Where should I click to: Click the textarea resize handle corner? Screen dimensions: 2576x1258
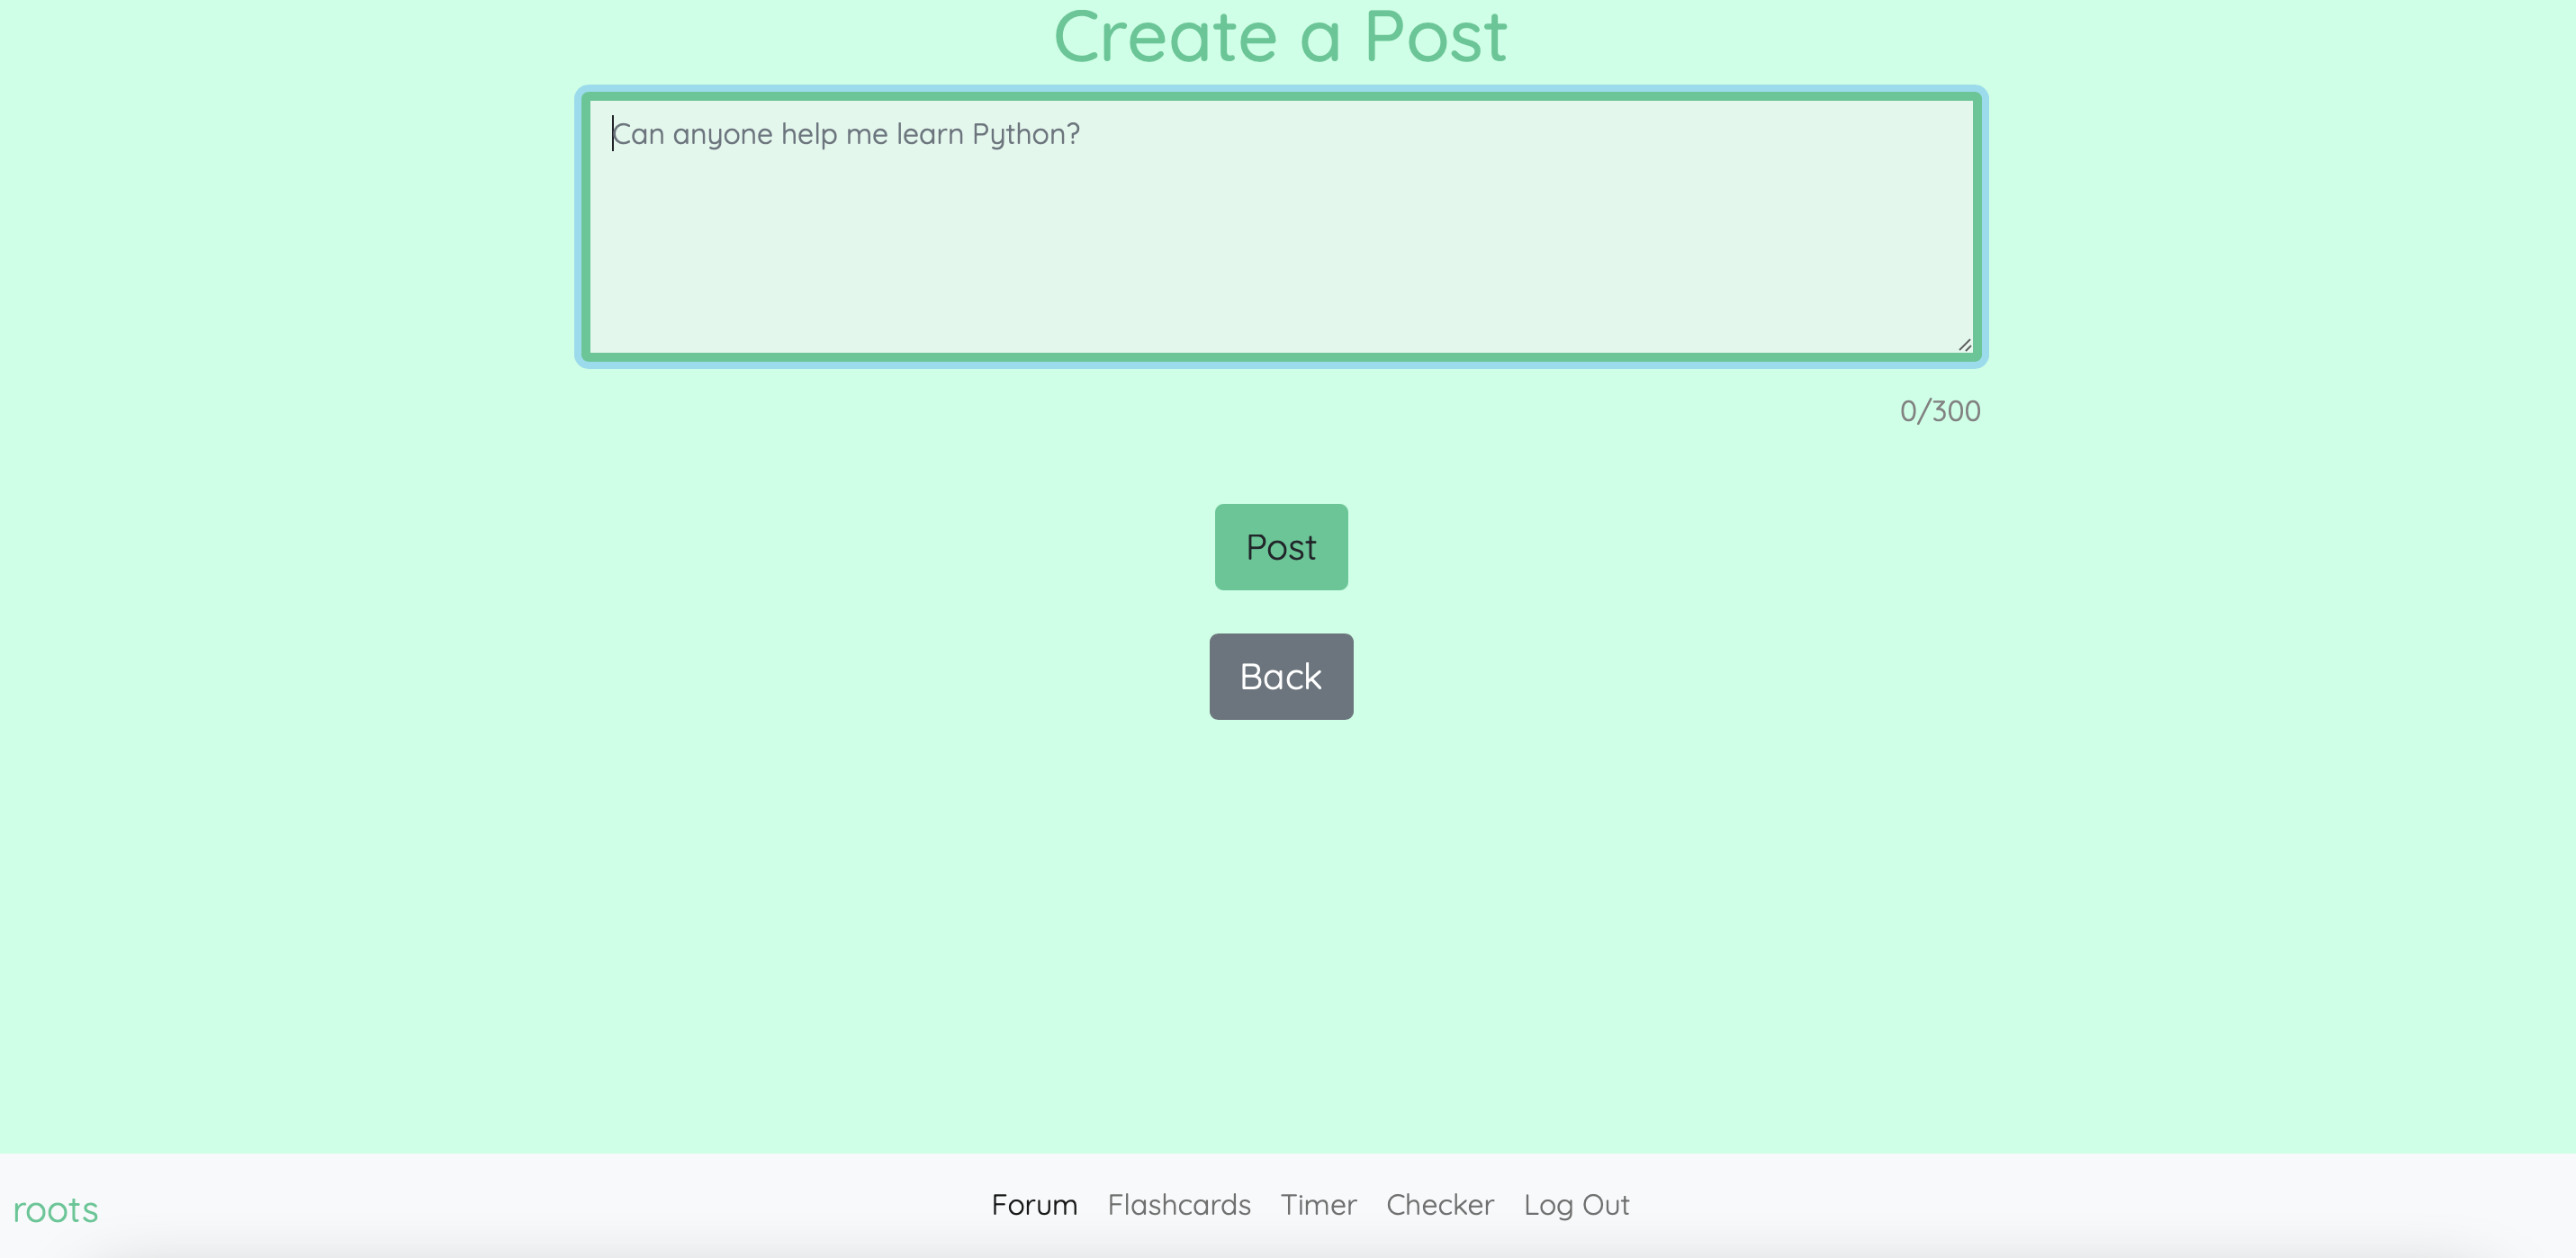tap(1964, 345)
